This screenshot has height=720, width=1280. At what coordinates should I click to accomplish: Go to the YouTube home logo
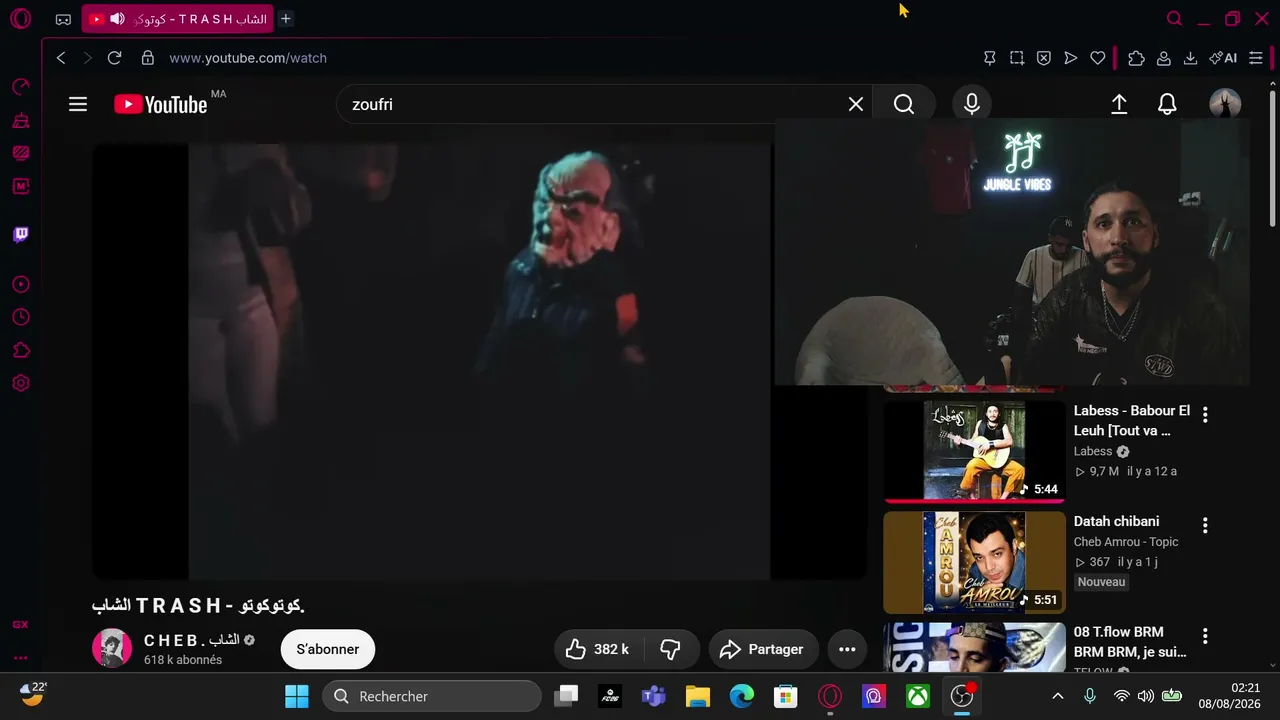pos(161,104)
